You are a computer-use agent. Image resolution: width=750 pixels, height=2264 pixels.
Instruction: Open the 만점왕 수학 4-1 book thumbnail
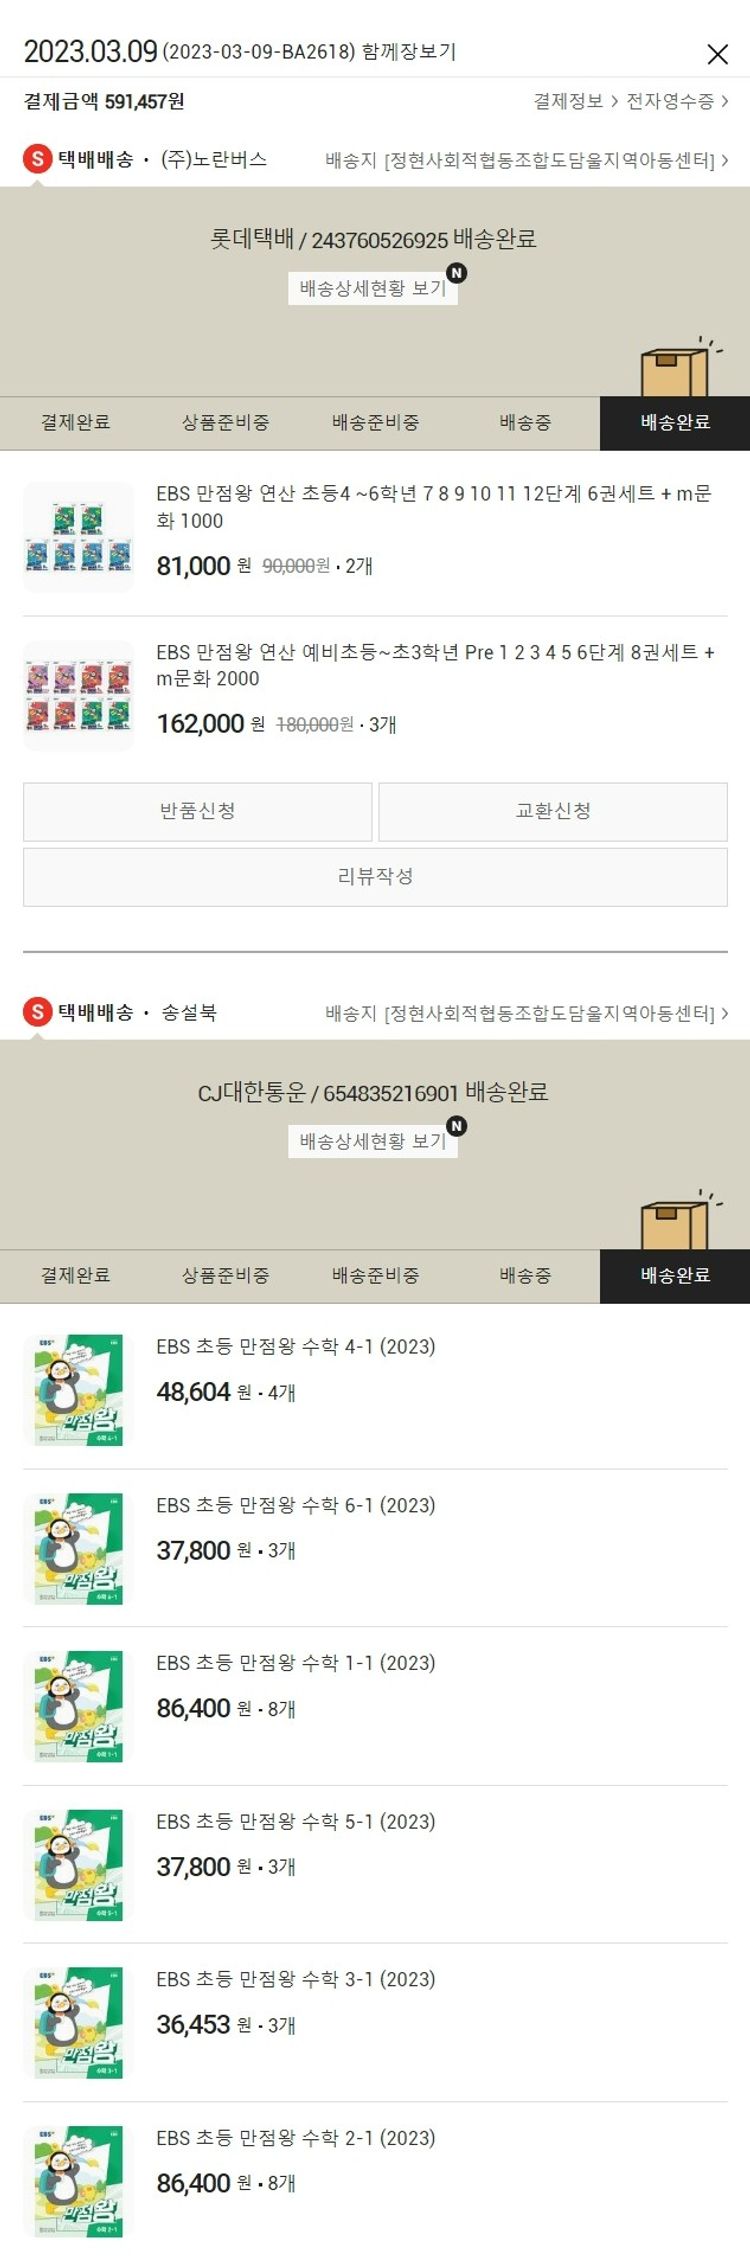point(79,1390)
